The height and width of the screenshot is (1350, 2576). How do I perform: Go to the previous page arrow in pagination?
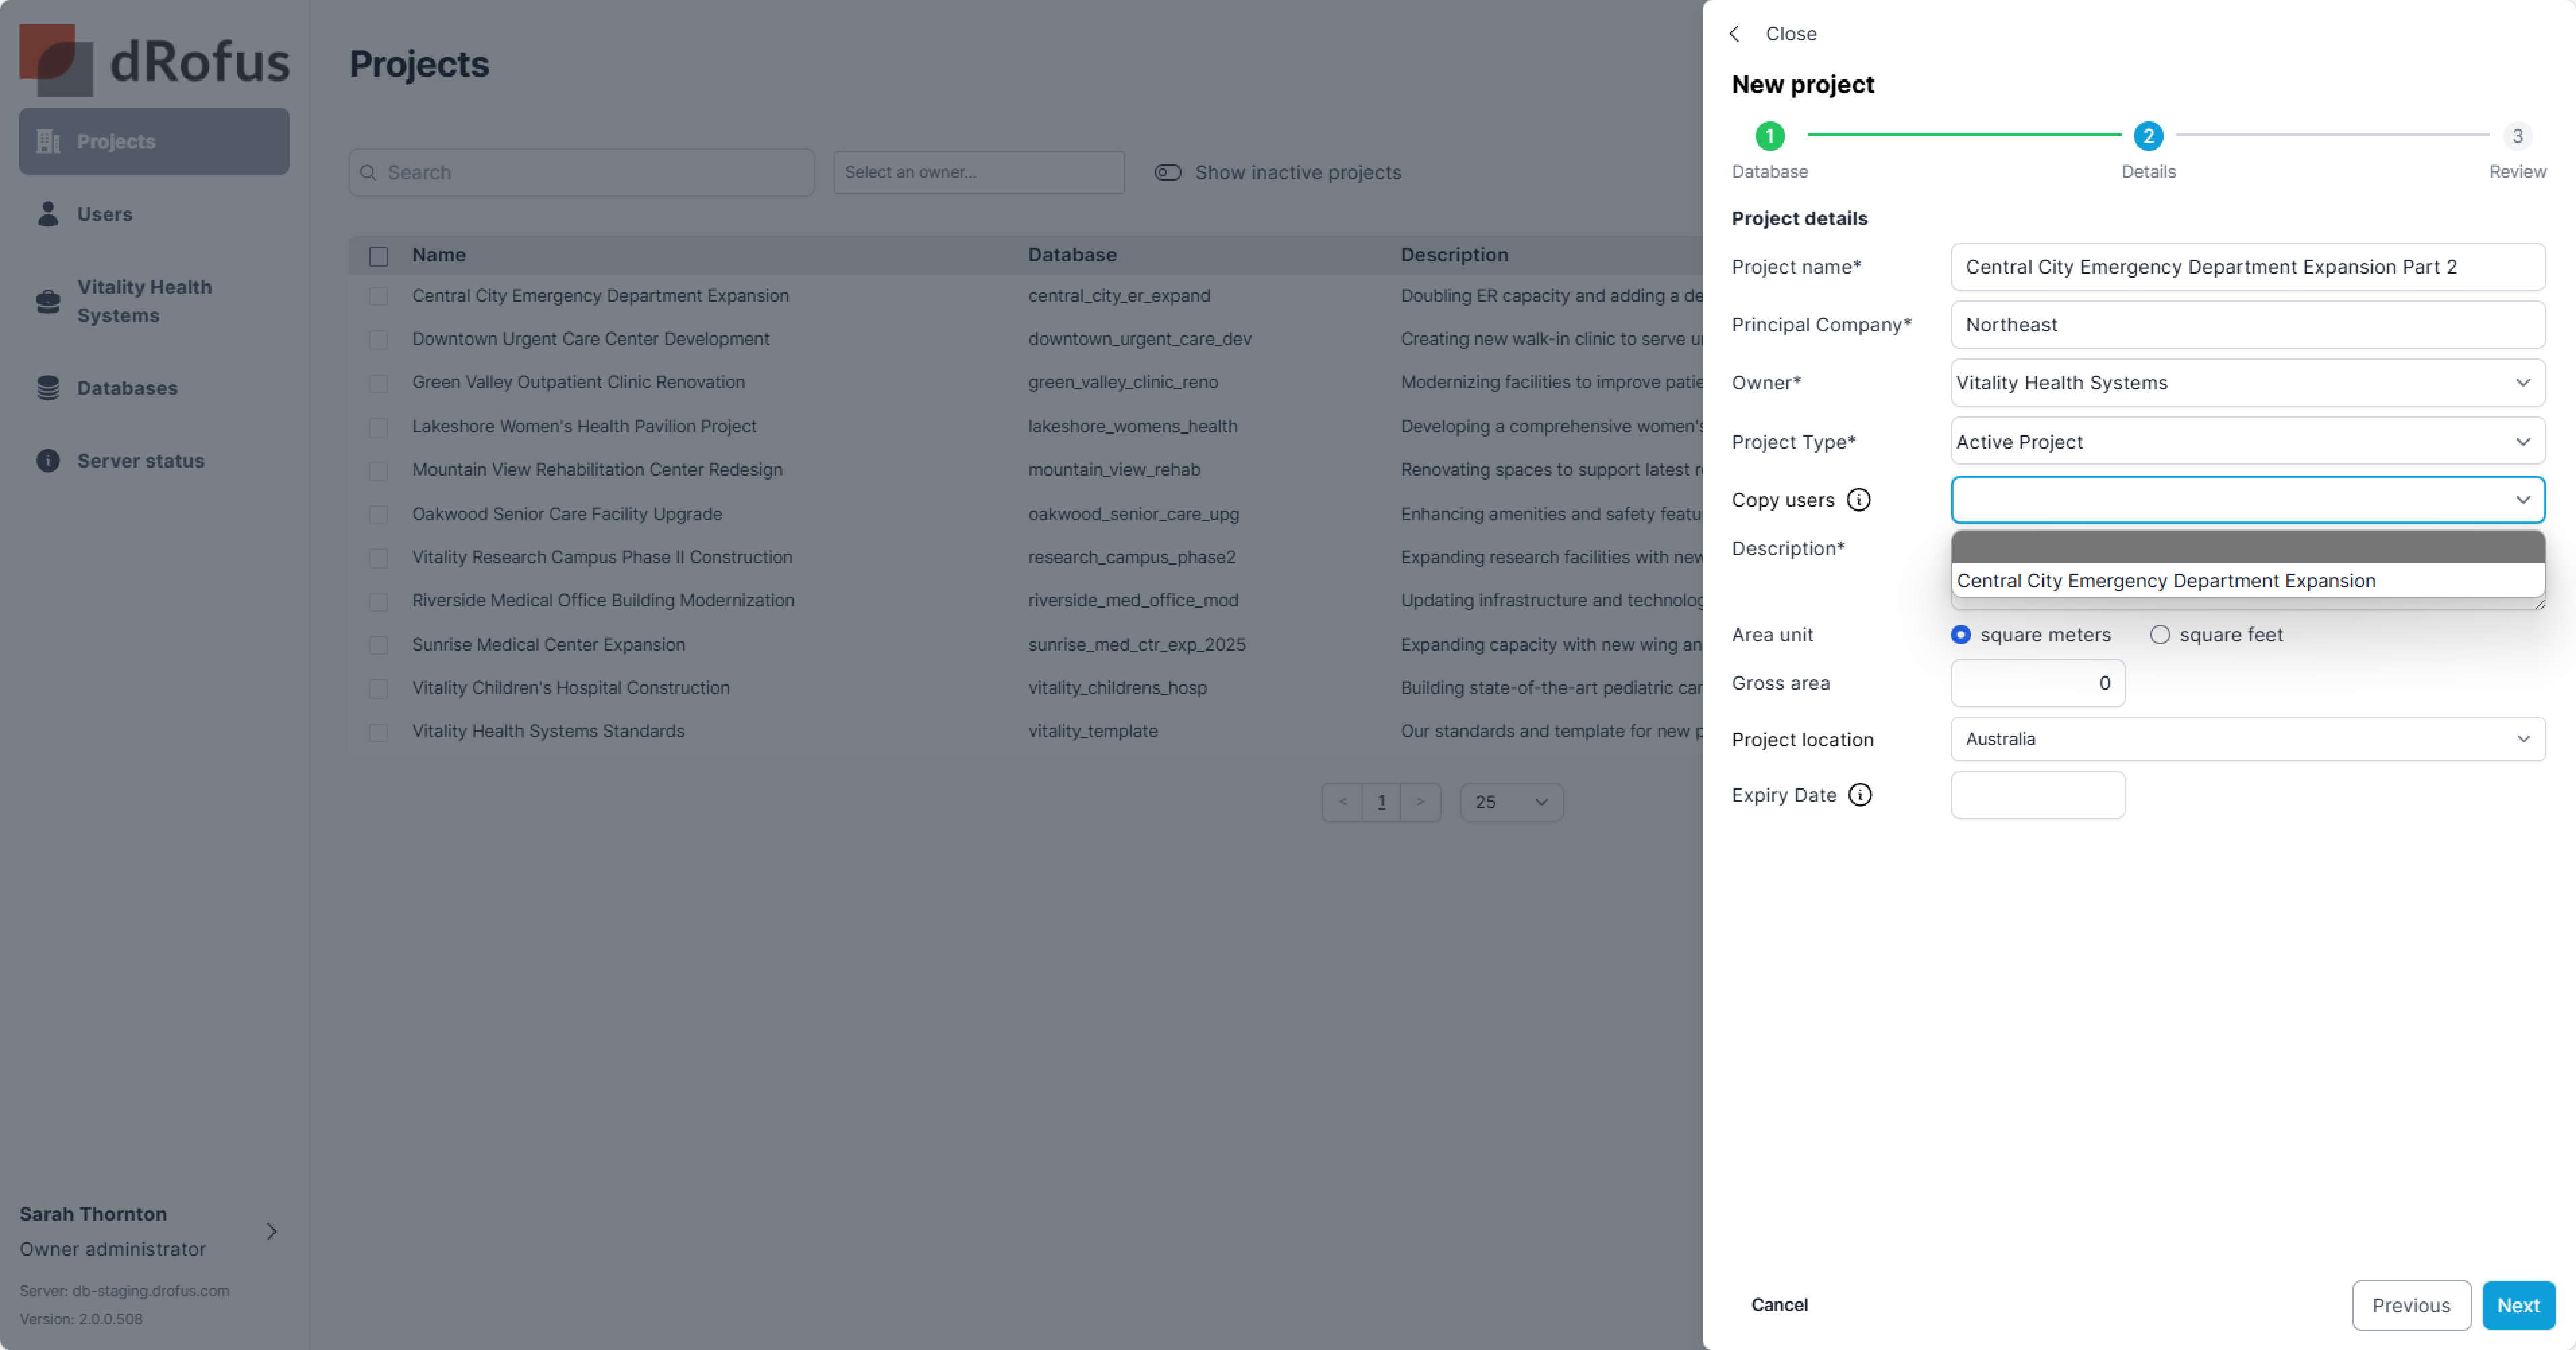click(x=1342, y=802)
